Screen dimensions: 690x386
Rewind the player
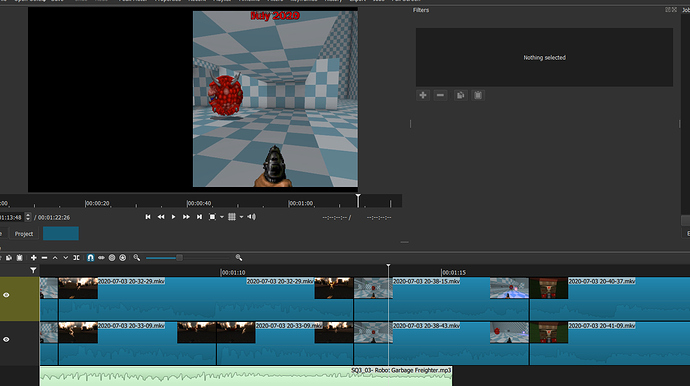[x=161, y=217]
